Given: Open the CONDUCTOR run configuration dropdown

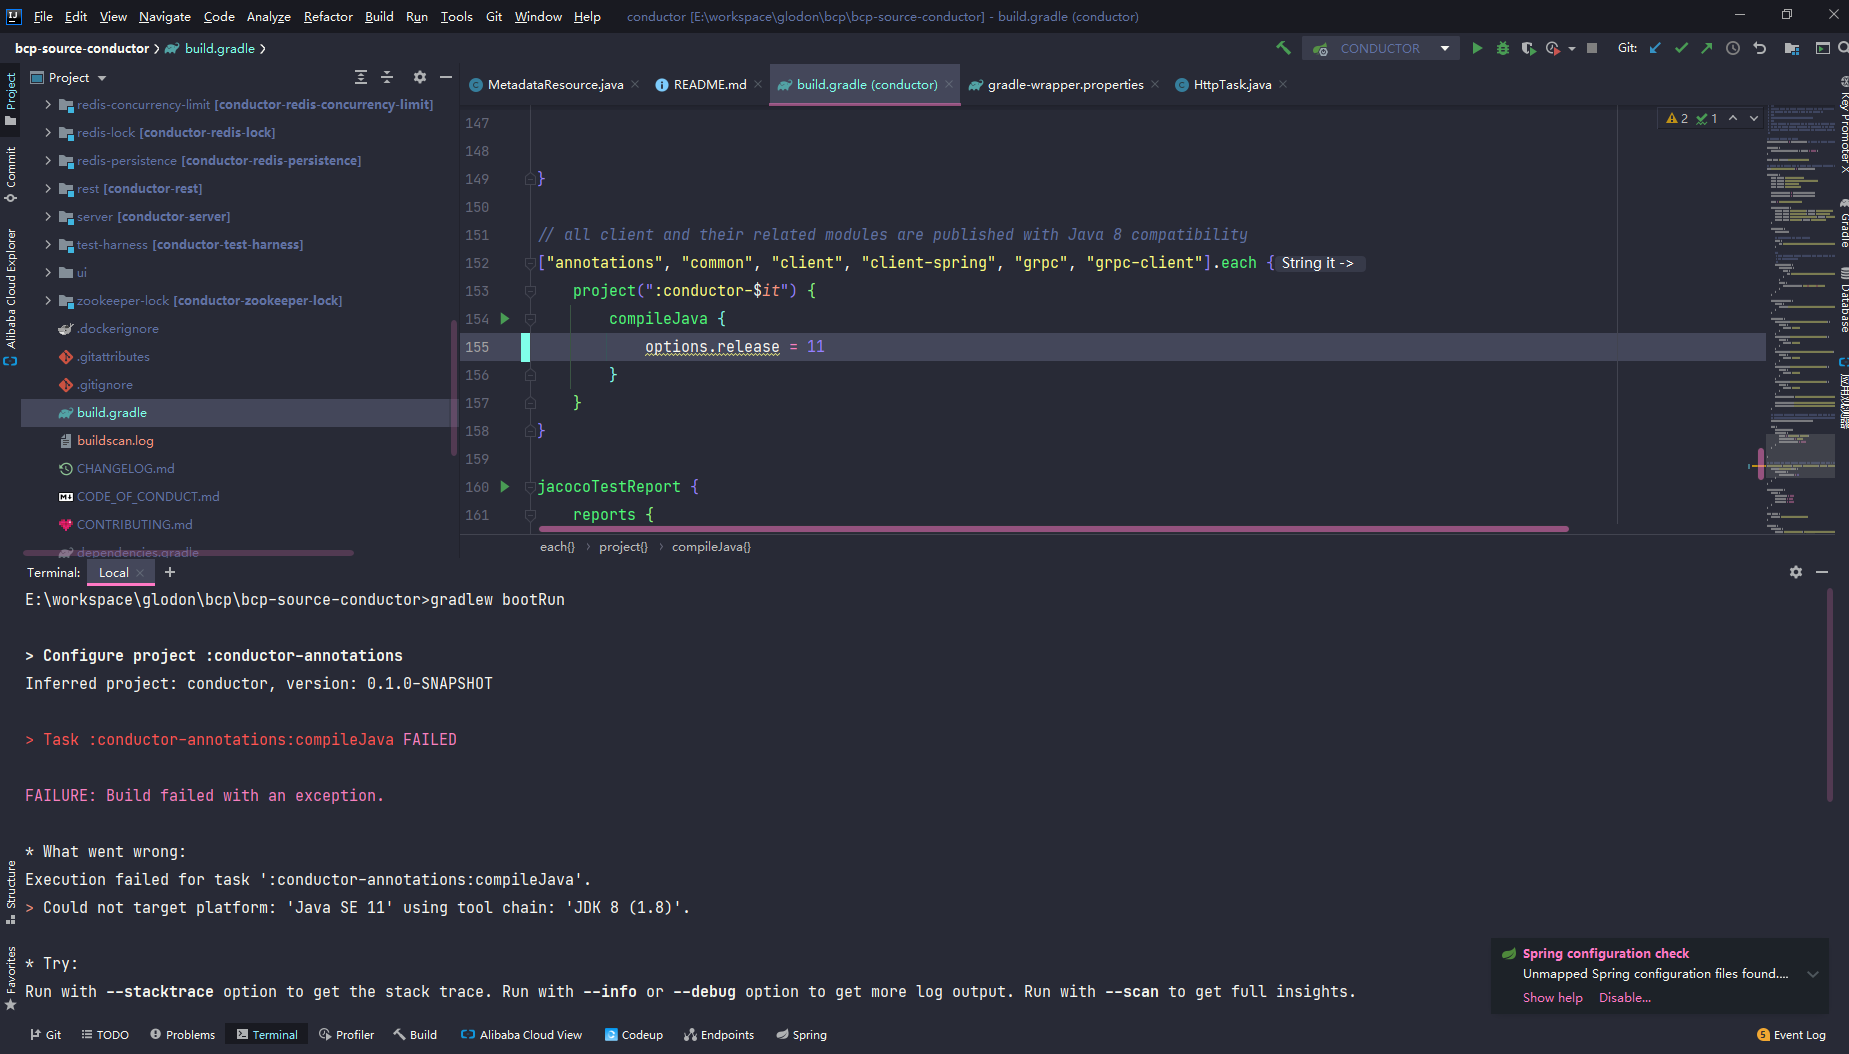Looking at the screenshot, I should [1444, 47].
